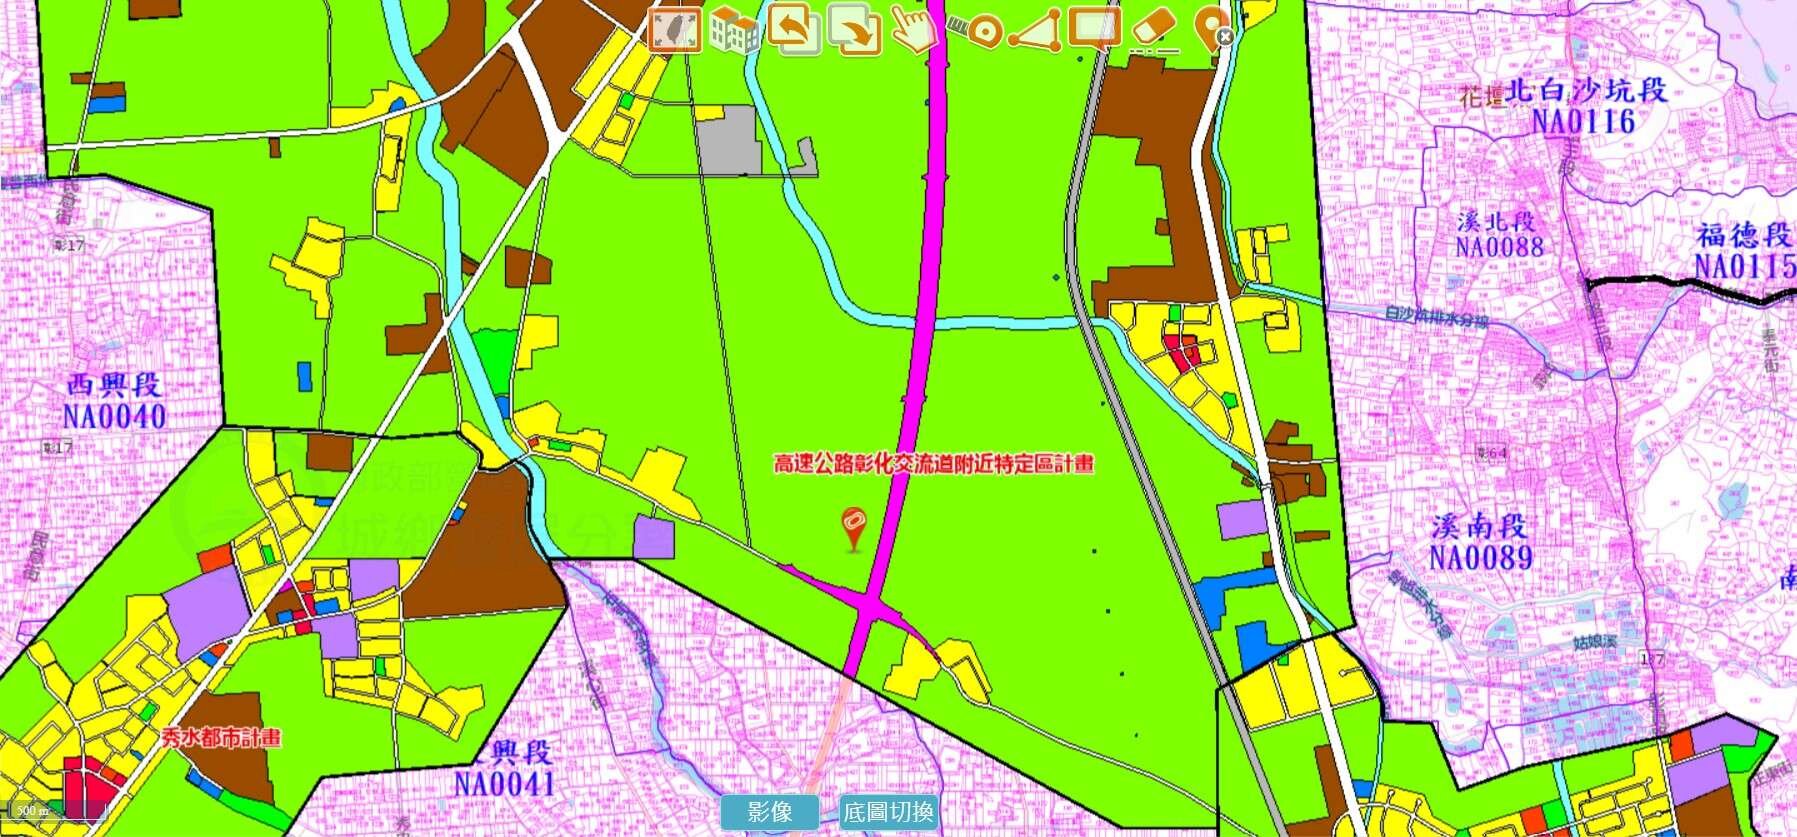Remove marker using pin's small X badge
This screenshot has height=837, width=1797.
pyautogui.click(x=1225, y=37)
